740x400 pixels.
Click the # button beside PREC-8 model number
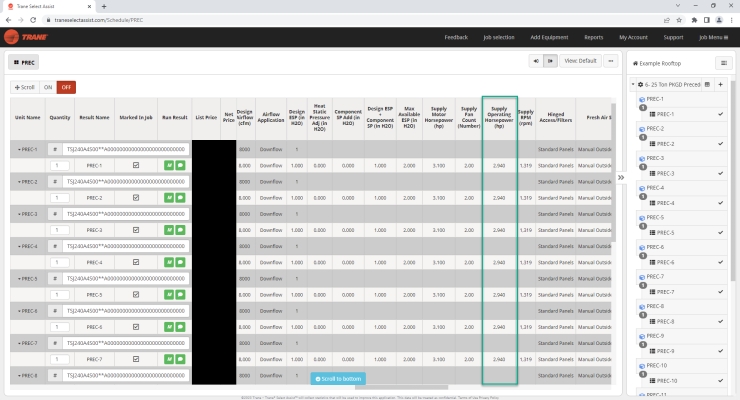pos(55,375)
